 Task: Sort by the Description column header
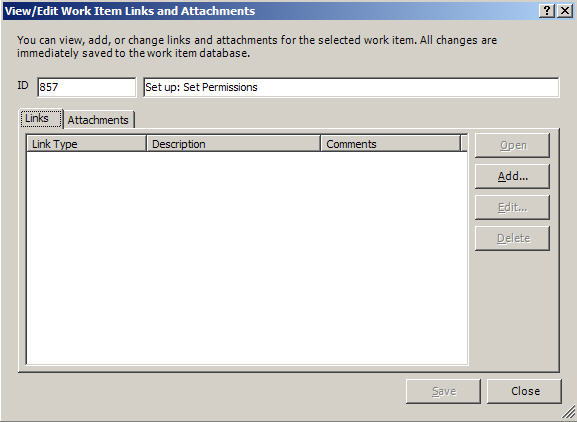point(234,143)
